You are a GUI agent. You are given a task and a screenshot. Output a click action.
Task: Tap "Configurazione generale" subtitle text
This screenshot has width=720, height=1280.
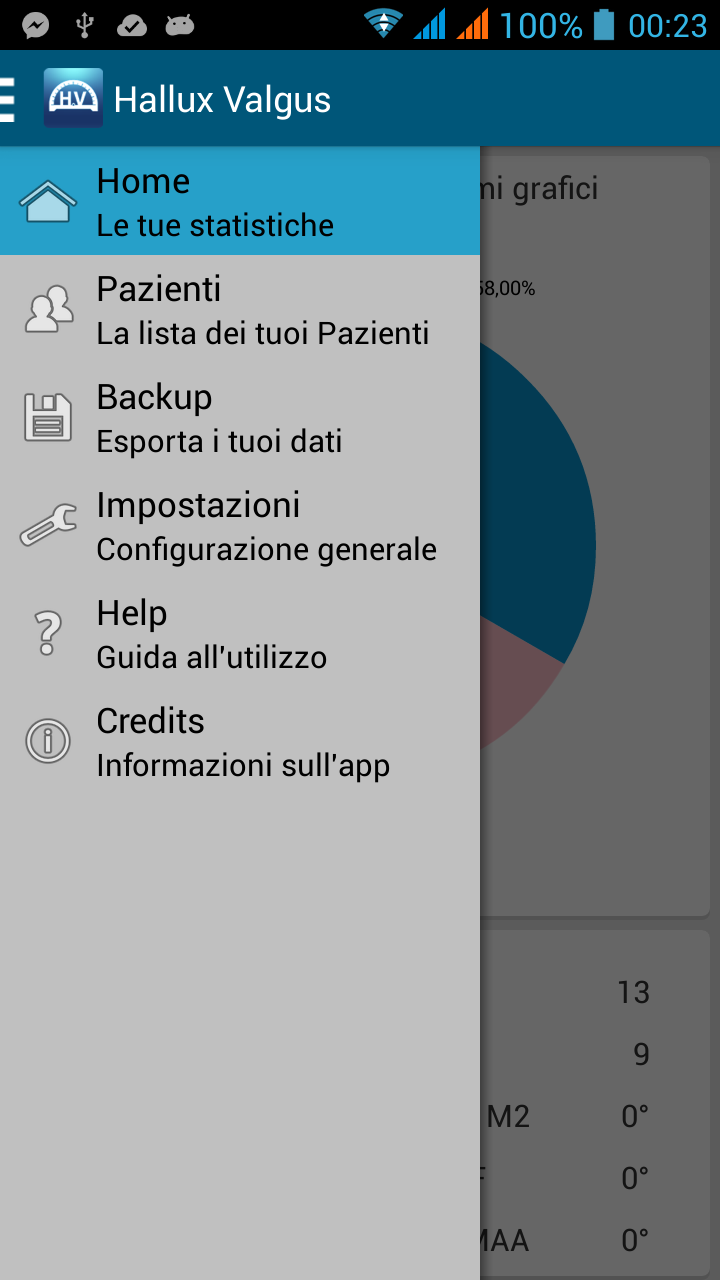[x=267, y=550]
